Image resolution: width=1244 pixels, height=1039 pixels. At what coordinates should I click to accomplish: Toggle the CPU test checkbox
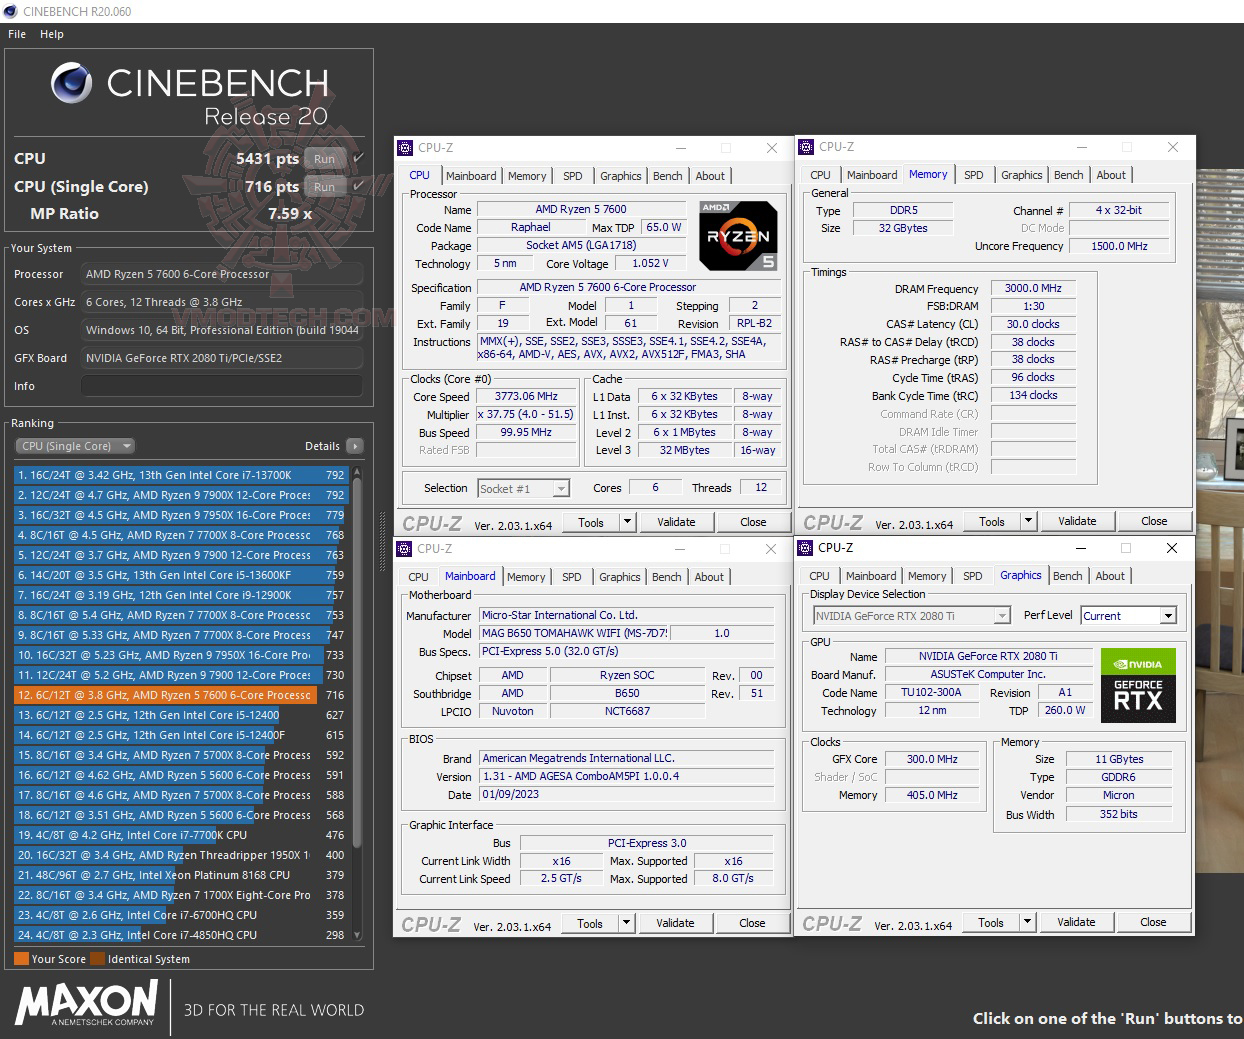[x=359, y=158]
